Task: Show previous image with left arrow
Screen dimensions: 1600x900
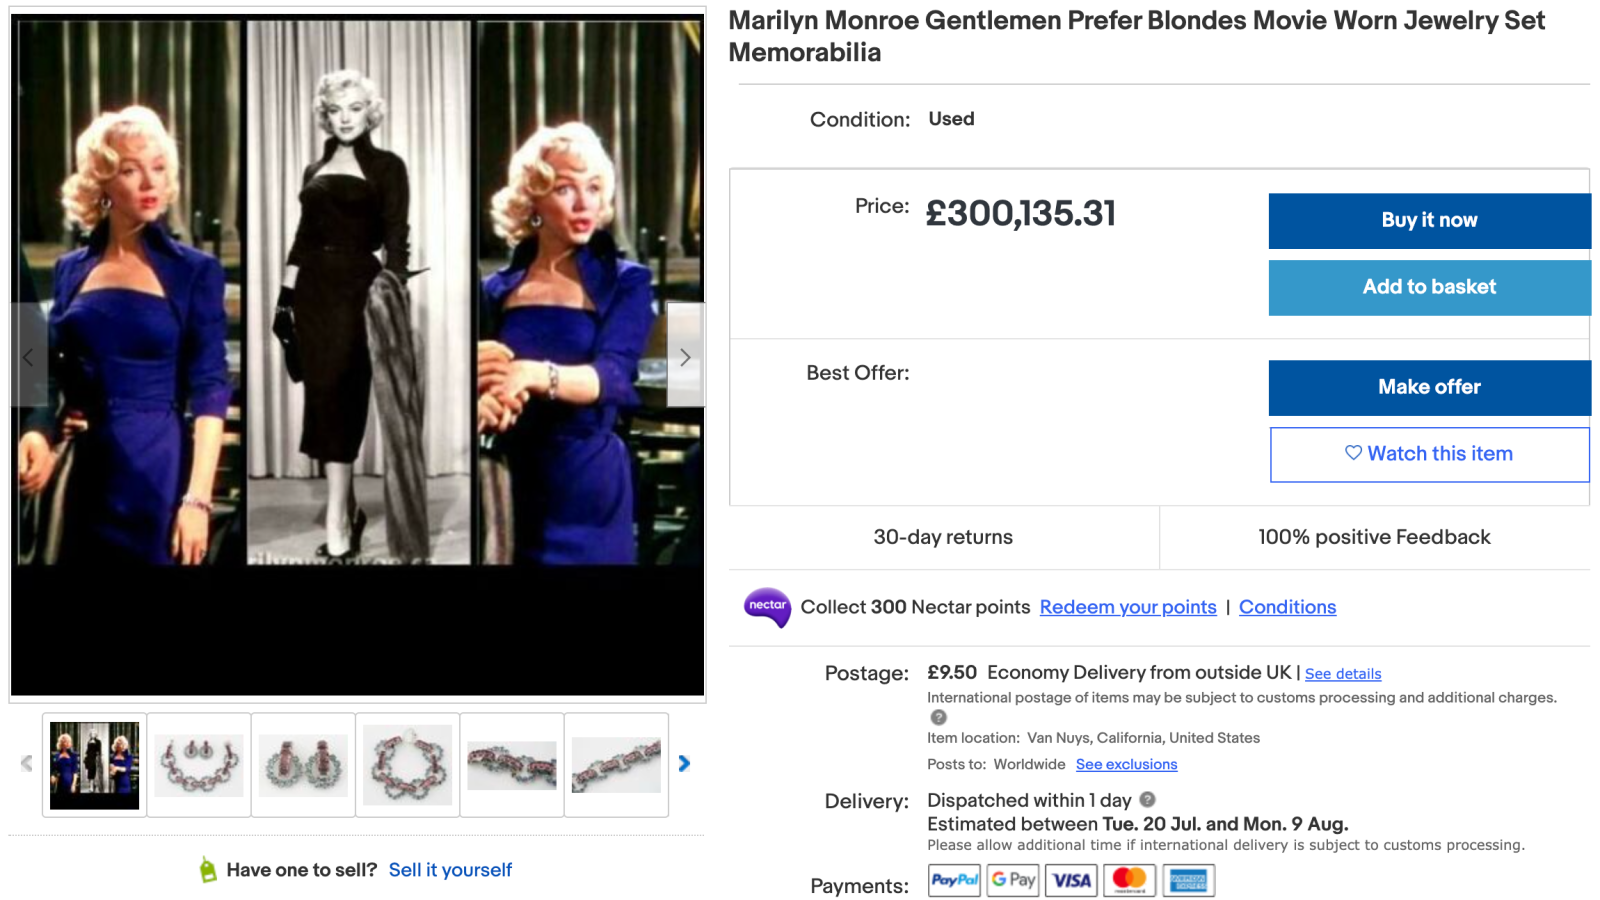Action: coord(28,357)
